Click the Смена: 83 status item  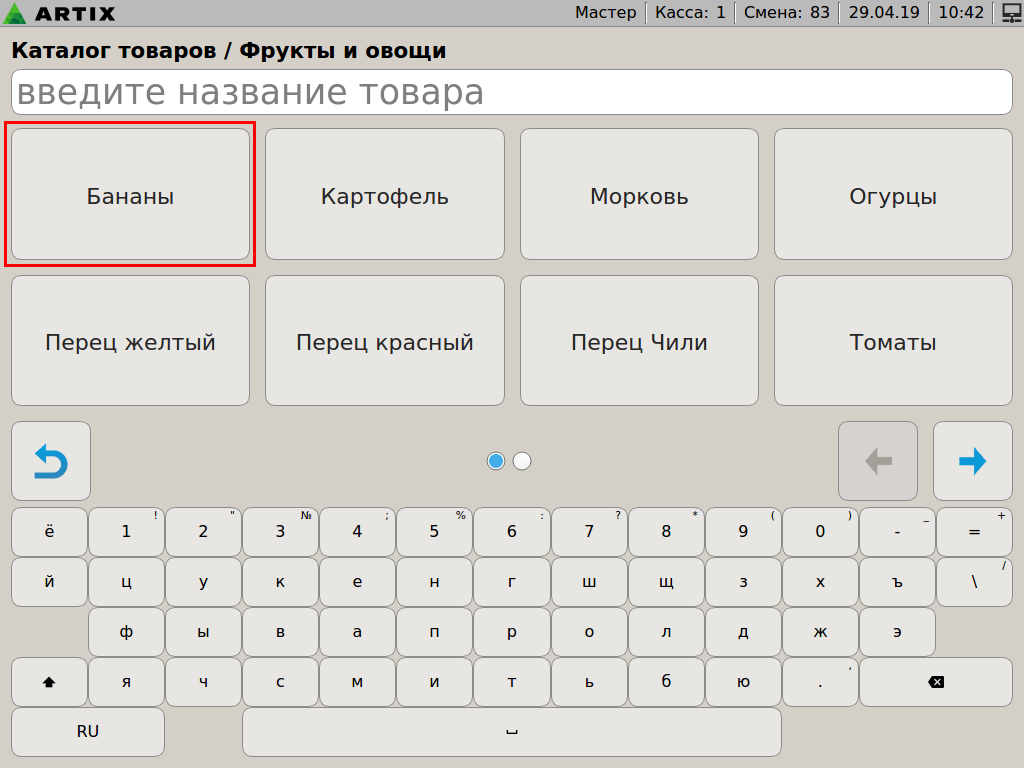787,13
